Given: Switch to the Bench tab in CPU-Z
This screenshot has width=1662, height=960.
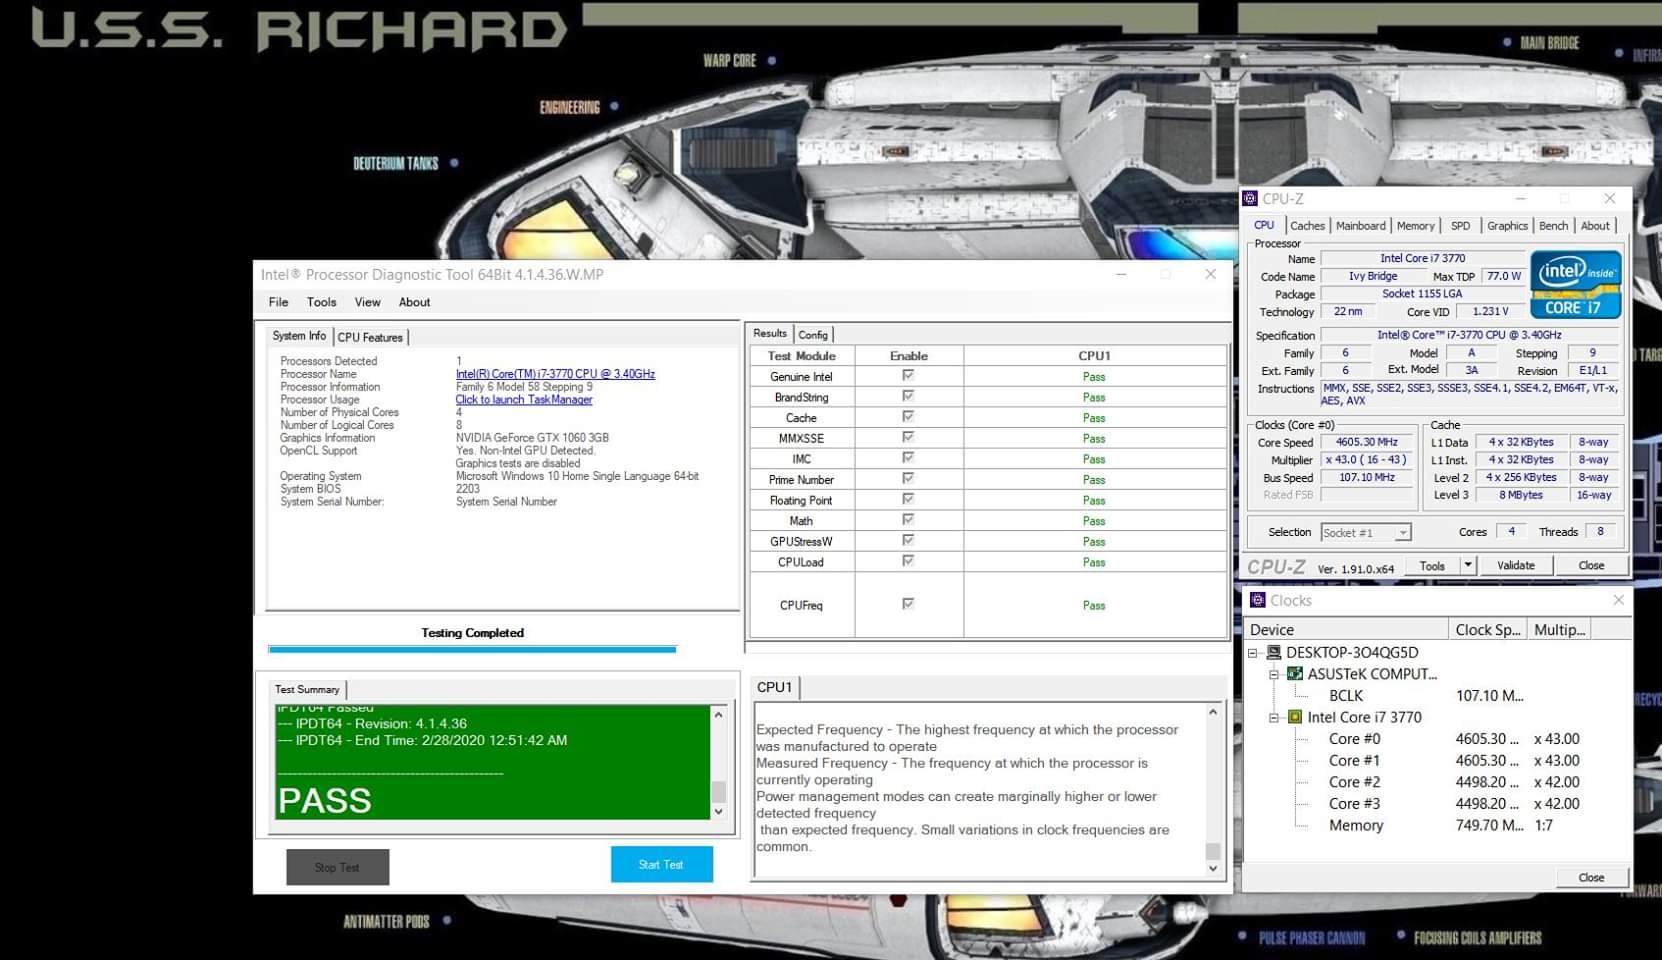Looking at the screenshot, I should coord(1553,226).
